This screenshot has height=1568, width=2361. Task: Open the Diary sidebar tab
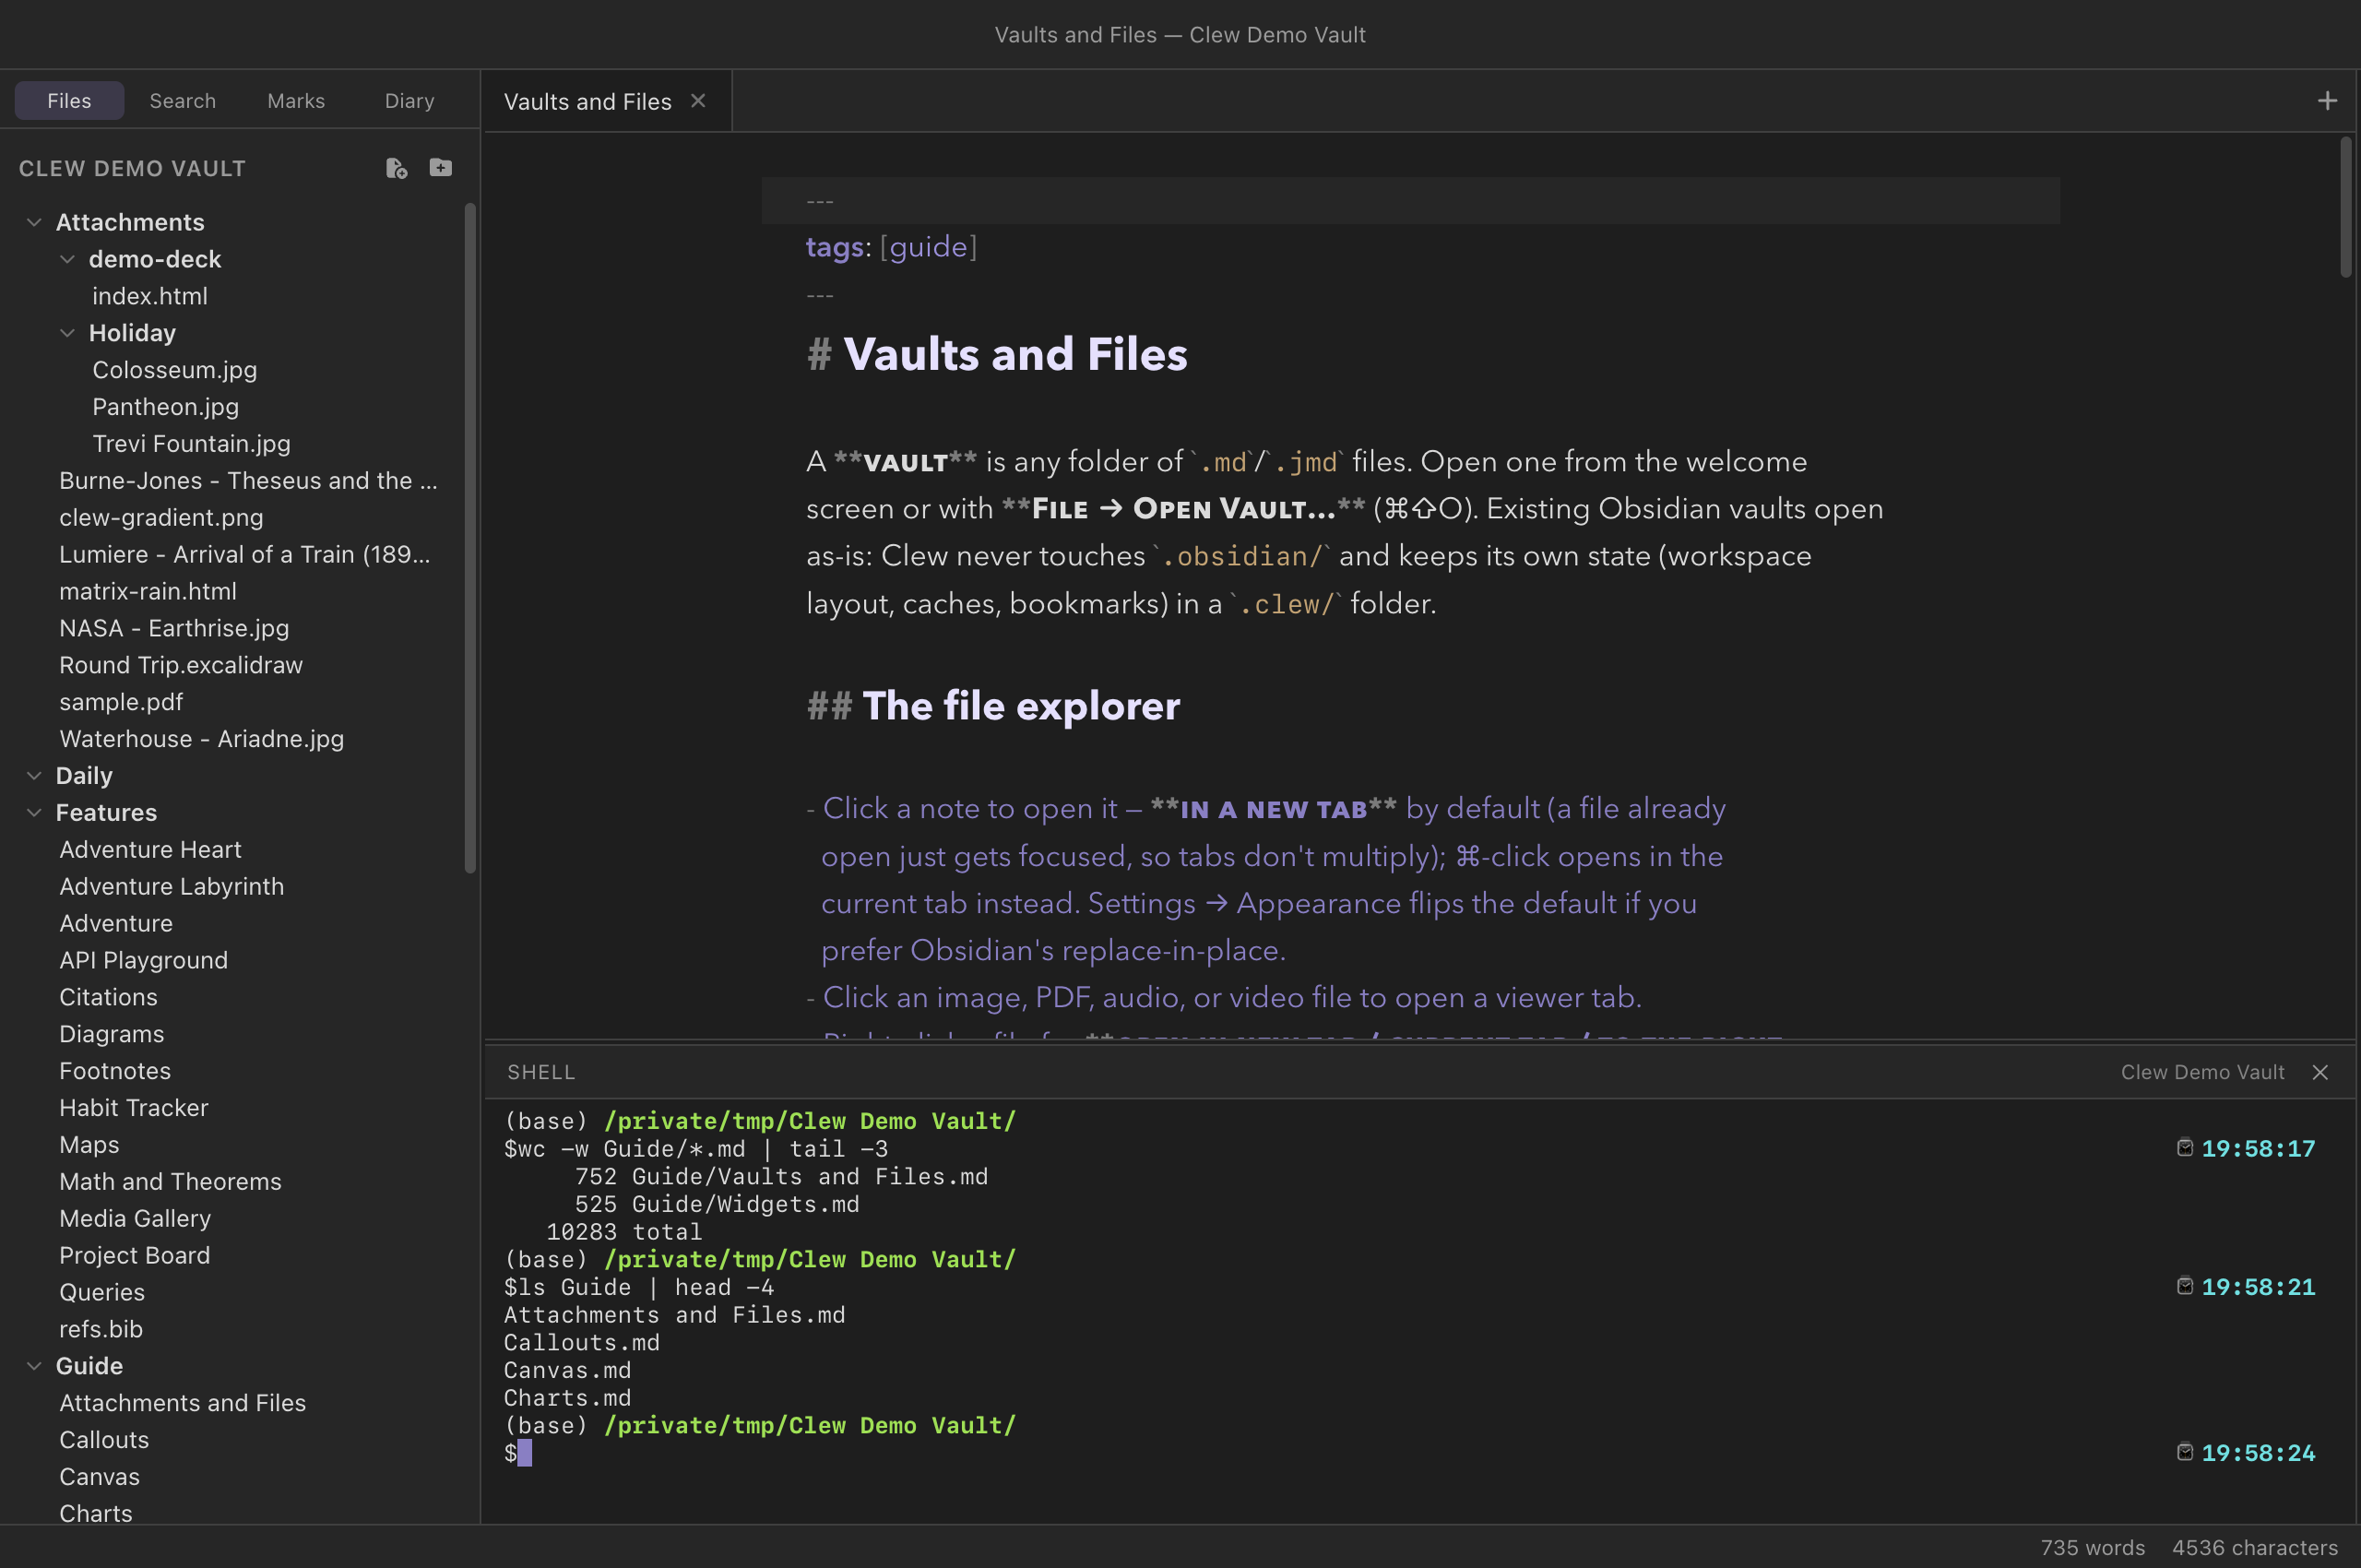click(x=410, y=101)
